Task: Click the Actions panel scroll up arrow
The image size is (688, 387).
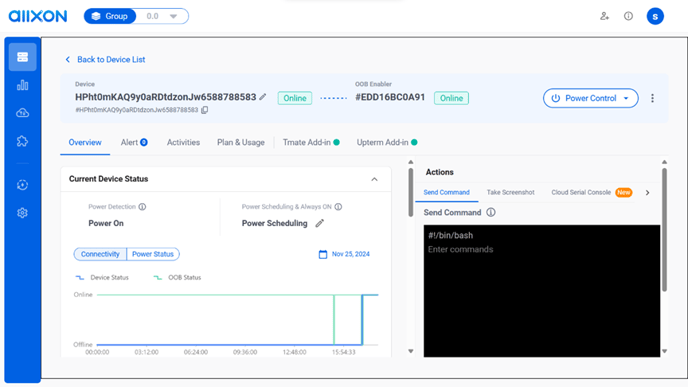Action: pyautogui.click(x=664, y=162)
